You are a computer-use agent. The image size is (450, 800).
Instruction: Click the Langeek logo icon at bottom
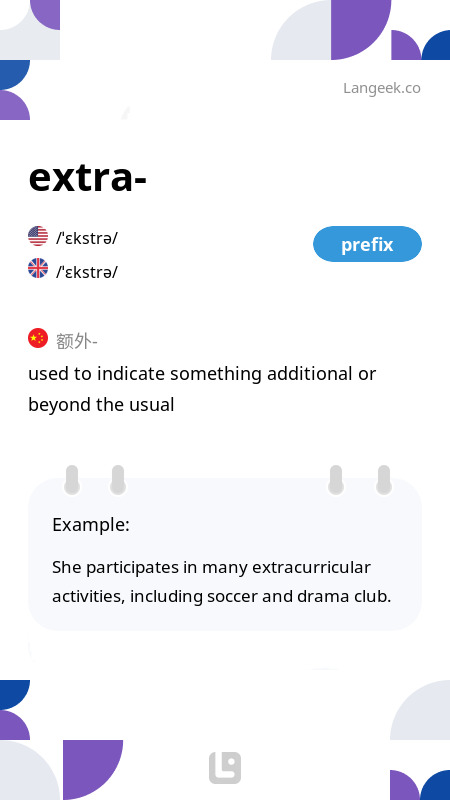pyautogui.click(x=225, y=767)
